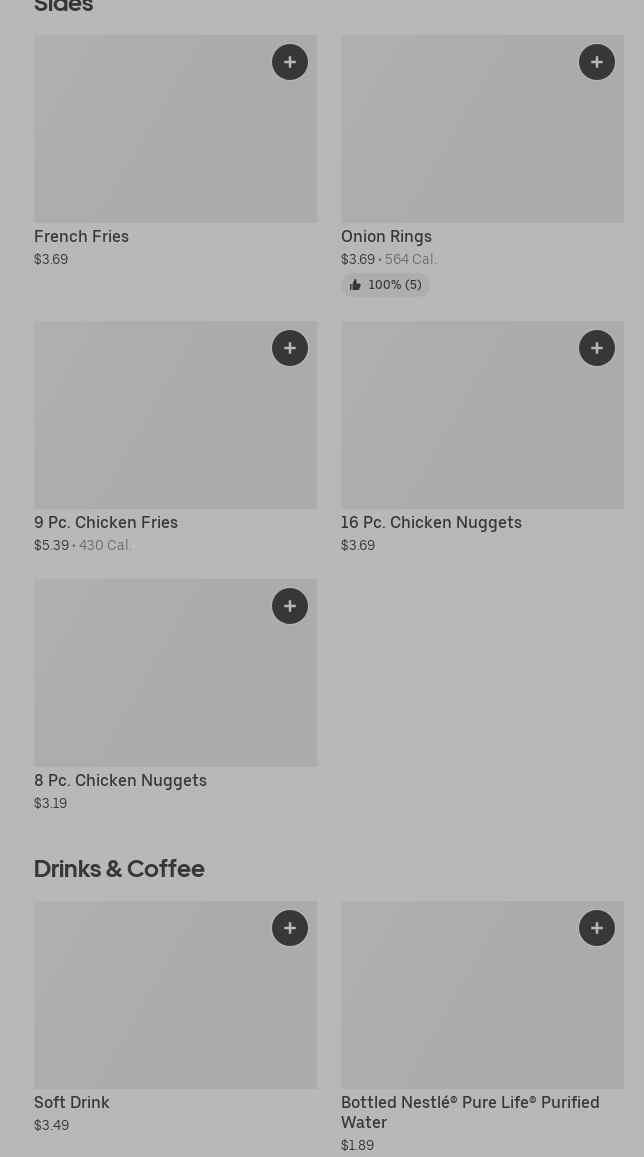Open the Onion Rings item name

[386, 237]
